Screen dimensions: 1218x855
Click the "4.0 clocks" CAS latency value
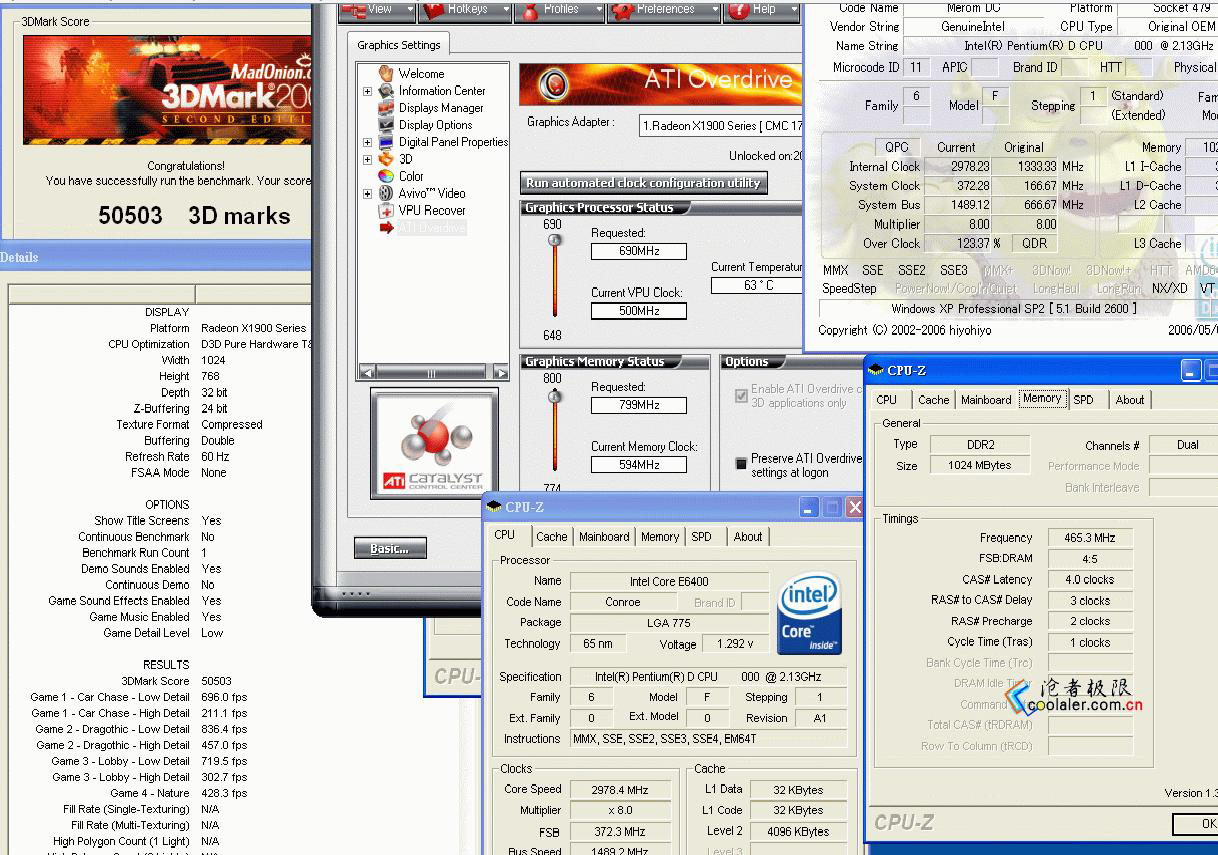(1090, 580)
